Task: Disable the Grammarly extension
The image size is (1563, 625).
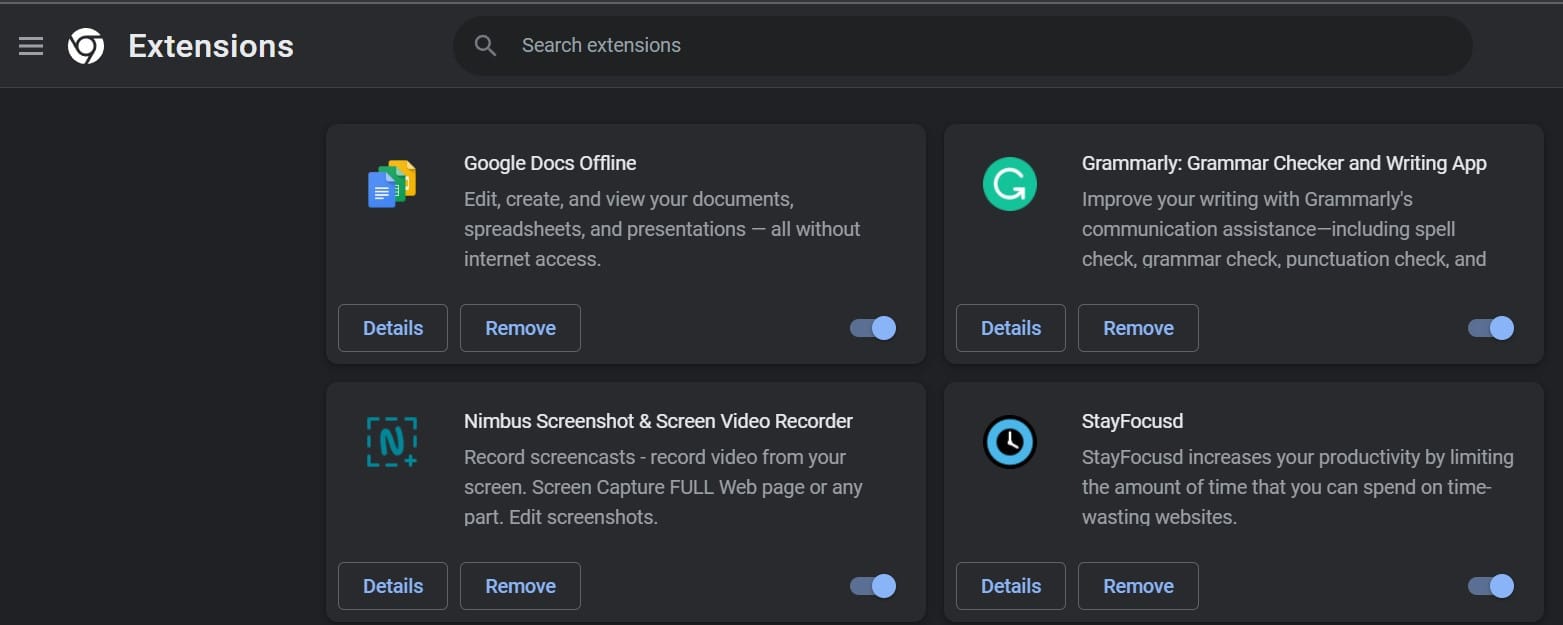Action: tap(1489, 328)
